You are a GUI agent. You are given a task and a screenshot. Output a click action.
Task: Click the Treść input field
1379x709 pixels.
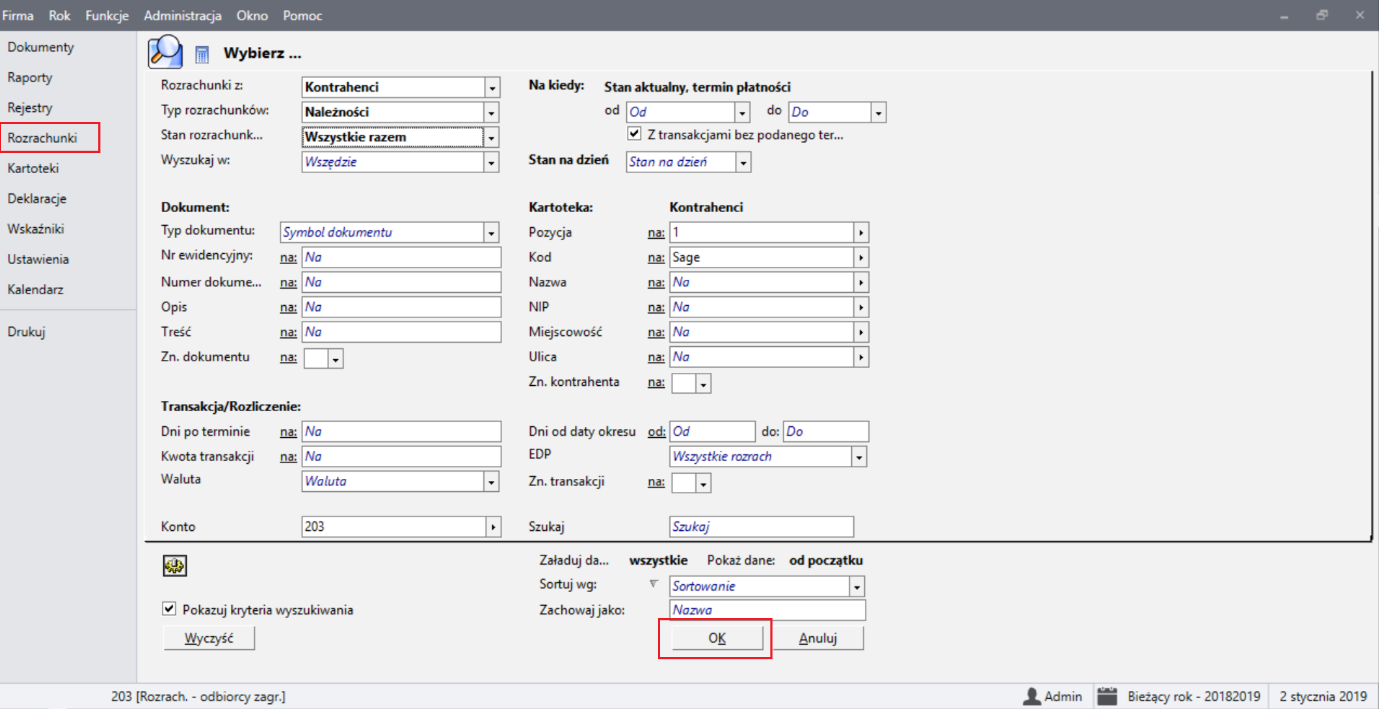coord(401,332)
